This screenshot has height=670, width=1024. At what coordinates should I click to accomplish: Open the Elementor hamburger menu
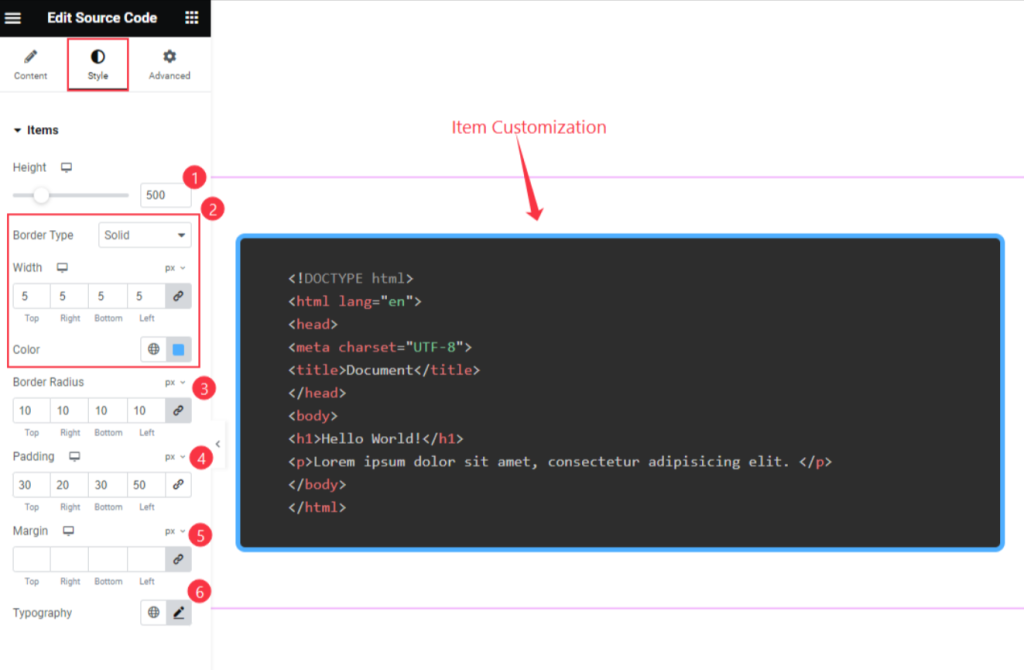(14, 18)
